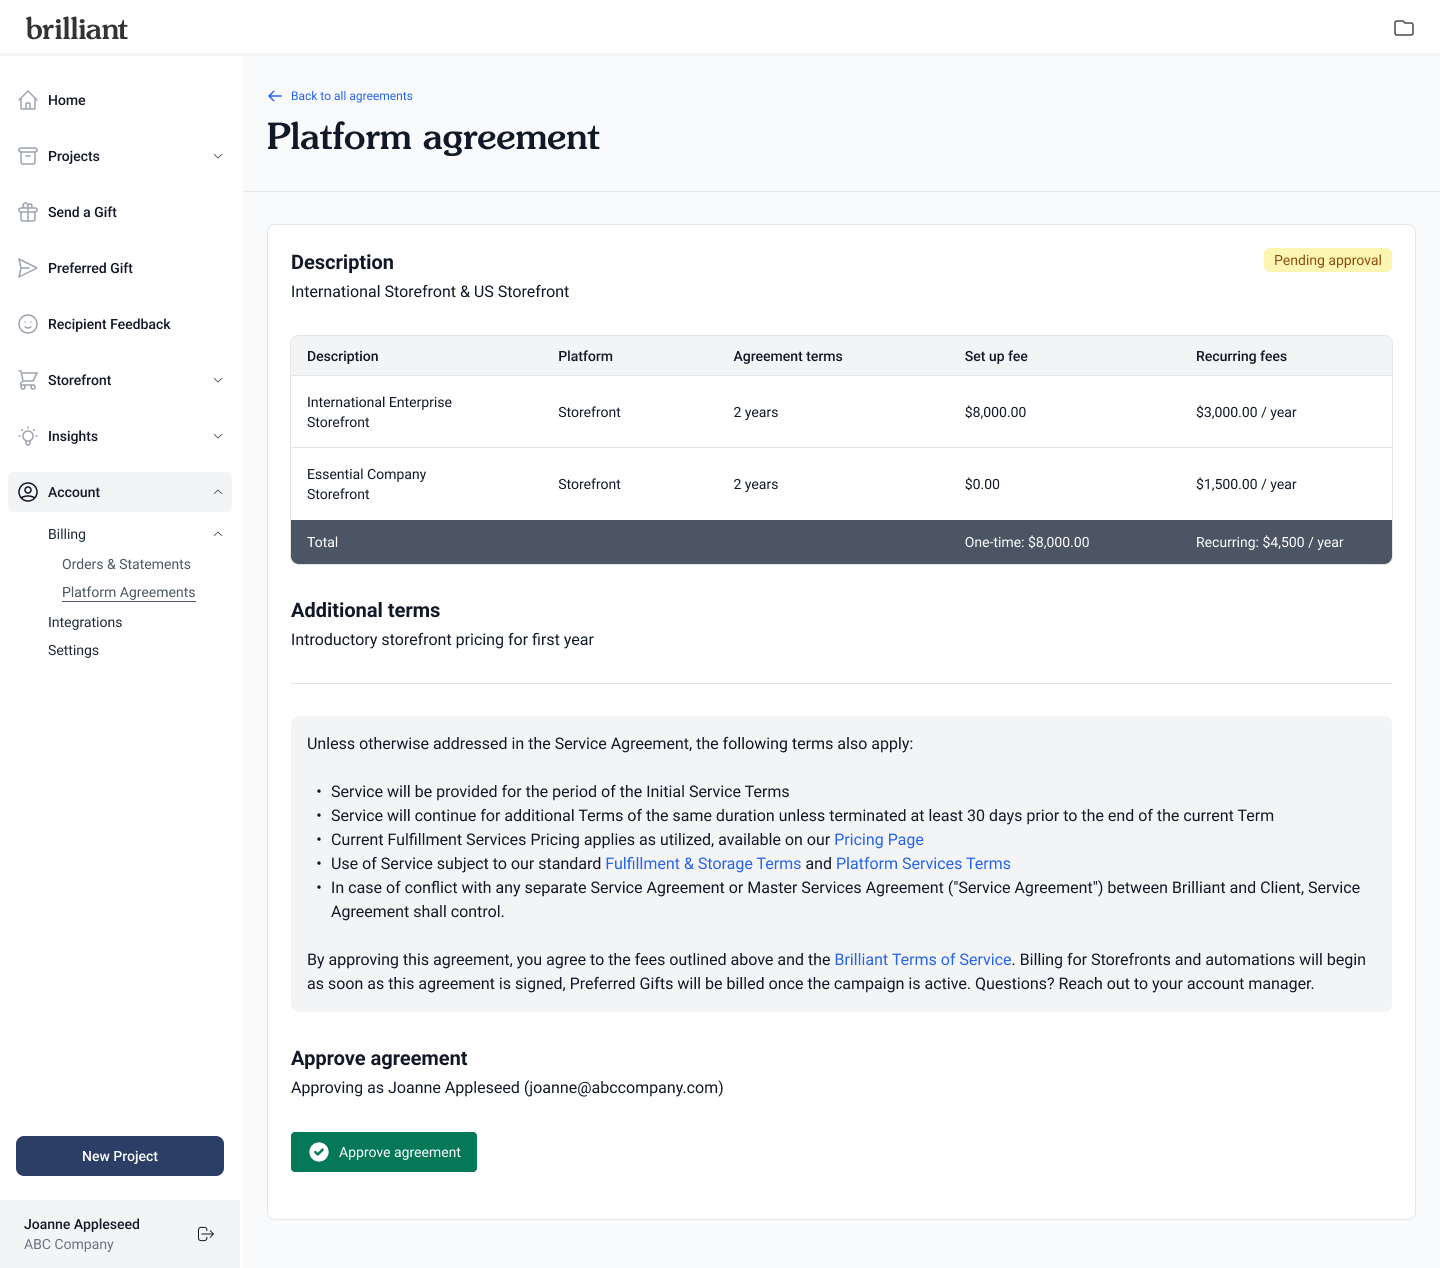Screen dimensions: 1440x1268
Task: Click the $0.00 set up fee cell
Action: tap(982, 484)
